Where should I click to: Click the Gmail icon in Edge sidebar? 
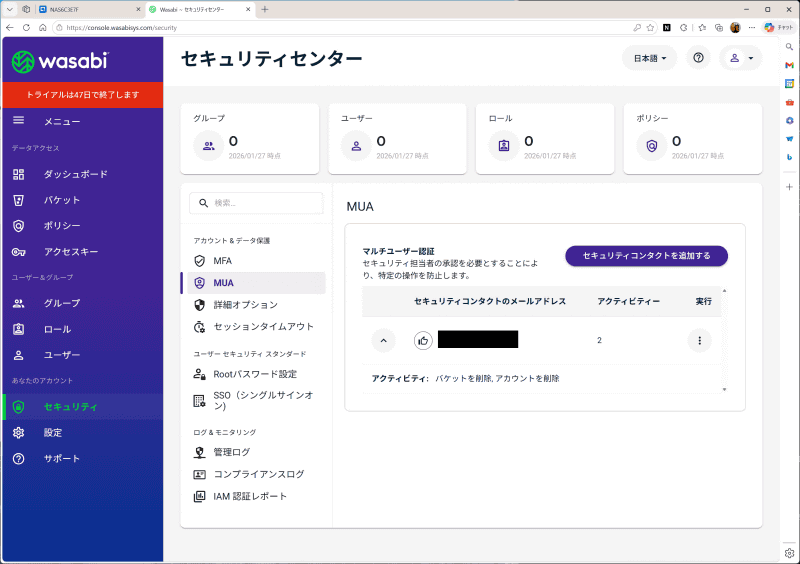coord(789,65)
